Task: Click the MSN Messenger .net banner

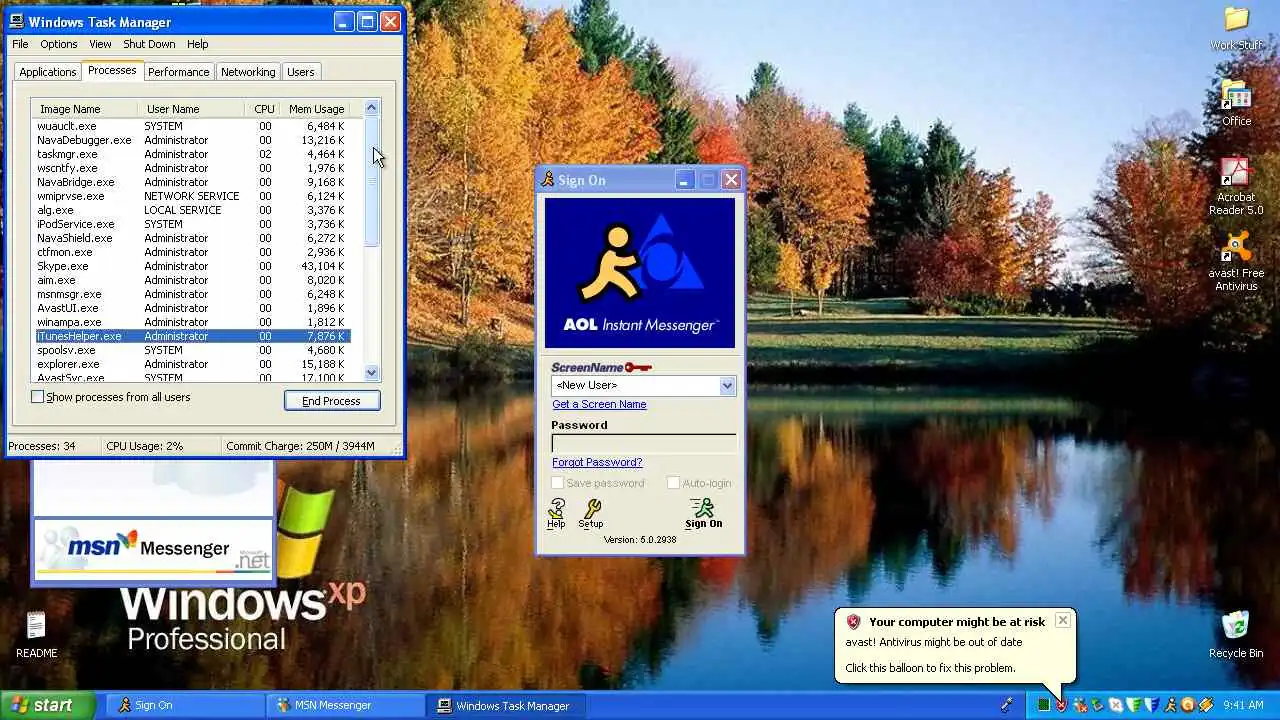Action: tap(153, 548)
